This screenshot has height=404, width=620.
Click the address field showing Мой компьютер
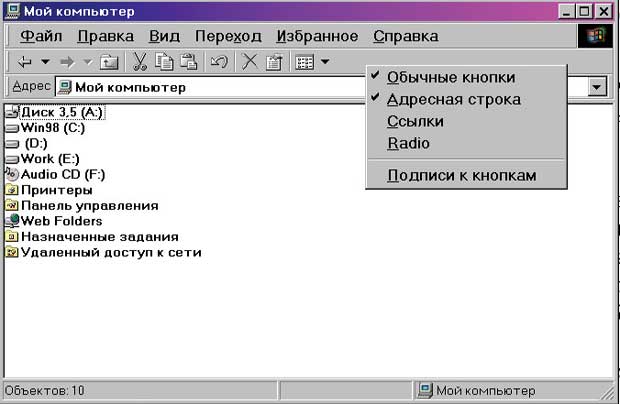pos(210,87)
